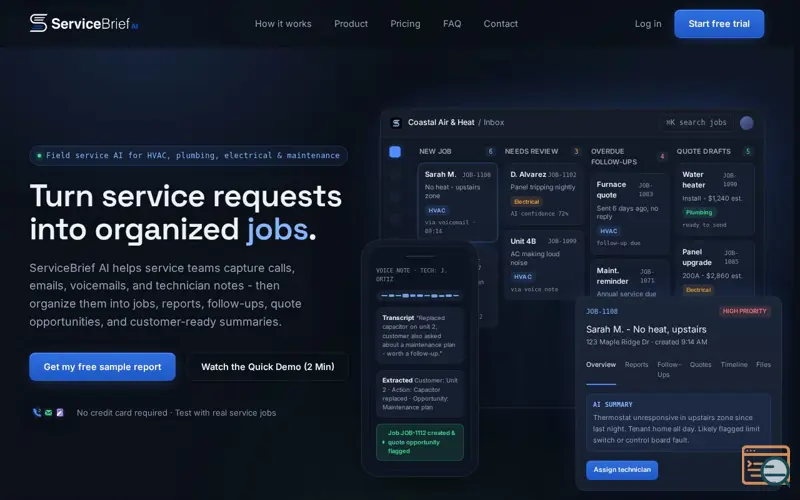Select the active blue sidebar icon
800x500 pixels.
pos(395,152)
